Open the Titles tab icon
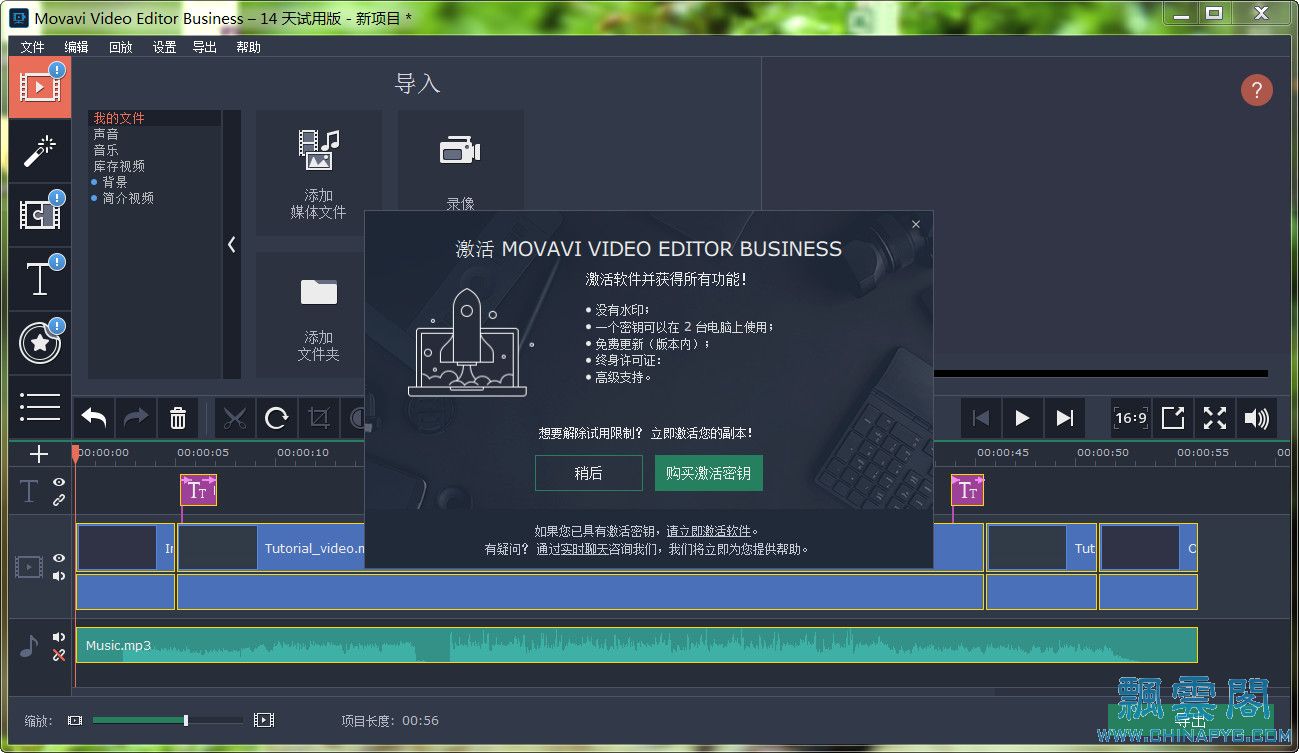The width and height of the screenshot is (1299, 753). click(x=40, y=279)
